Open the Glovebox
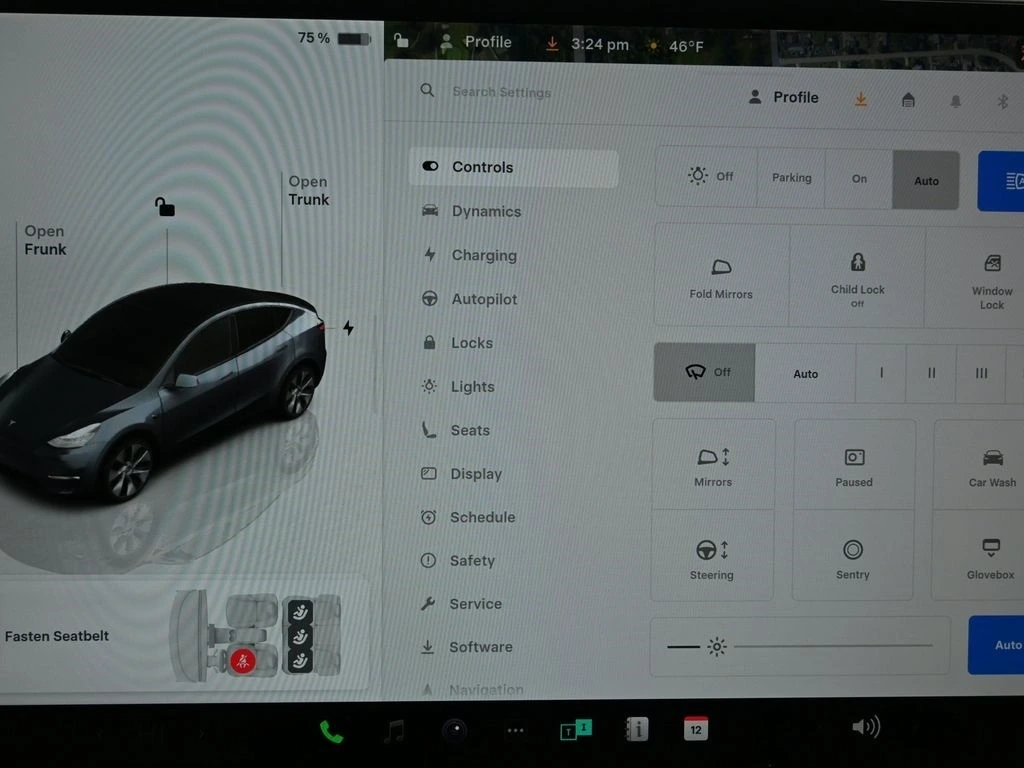 tap(990, 556)
